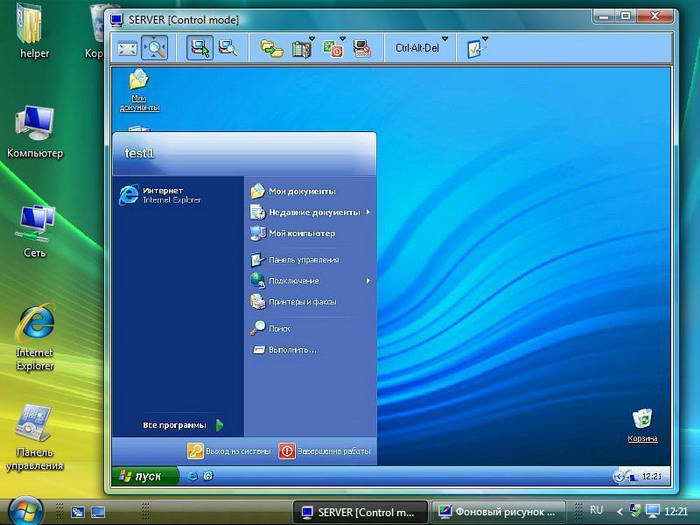Switch to normal-size screen view in toolbar
Screen dimensions: 700x525
127,48
